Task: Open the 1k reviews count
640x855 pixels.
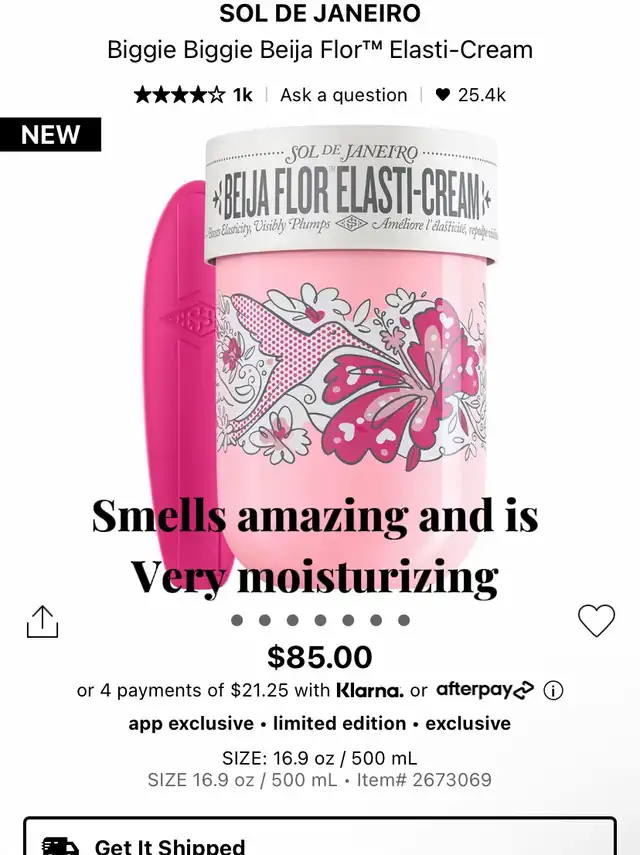Action: [x=243, y=95]
